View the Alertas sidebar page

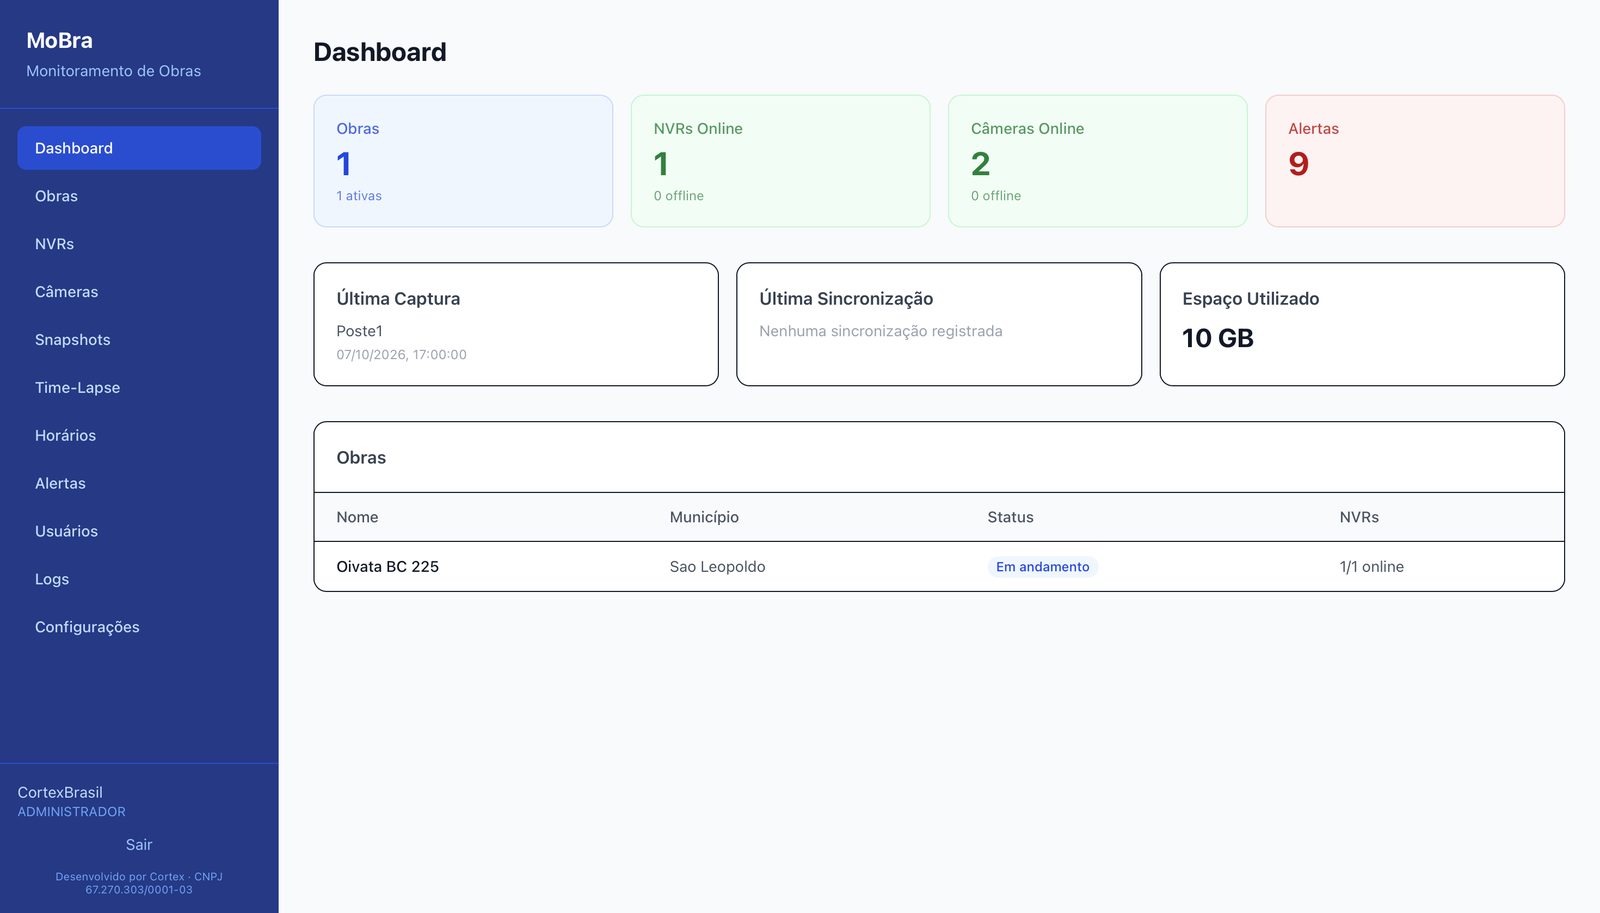pos(139,484)
